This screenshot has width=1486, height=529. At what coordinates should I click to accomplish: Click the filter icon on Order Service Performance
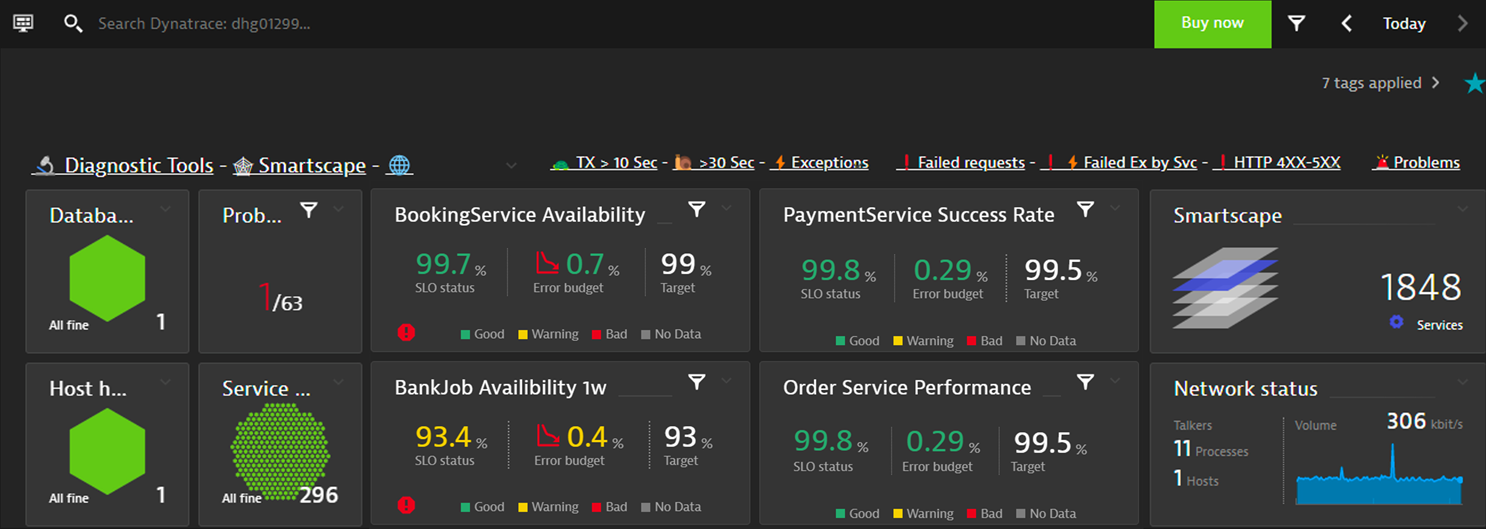tap(1085, 381)
